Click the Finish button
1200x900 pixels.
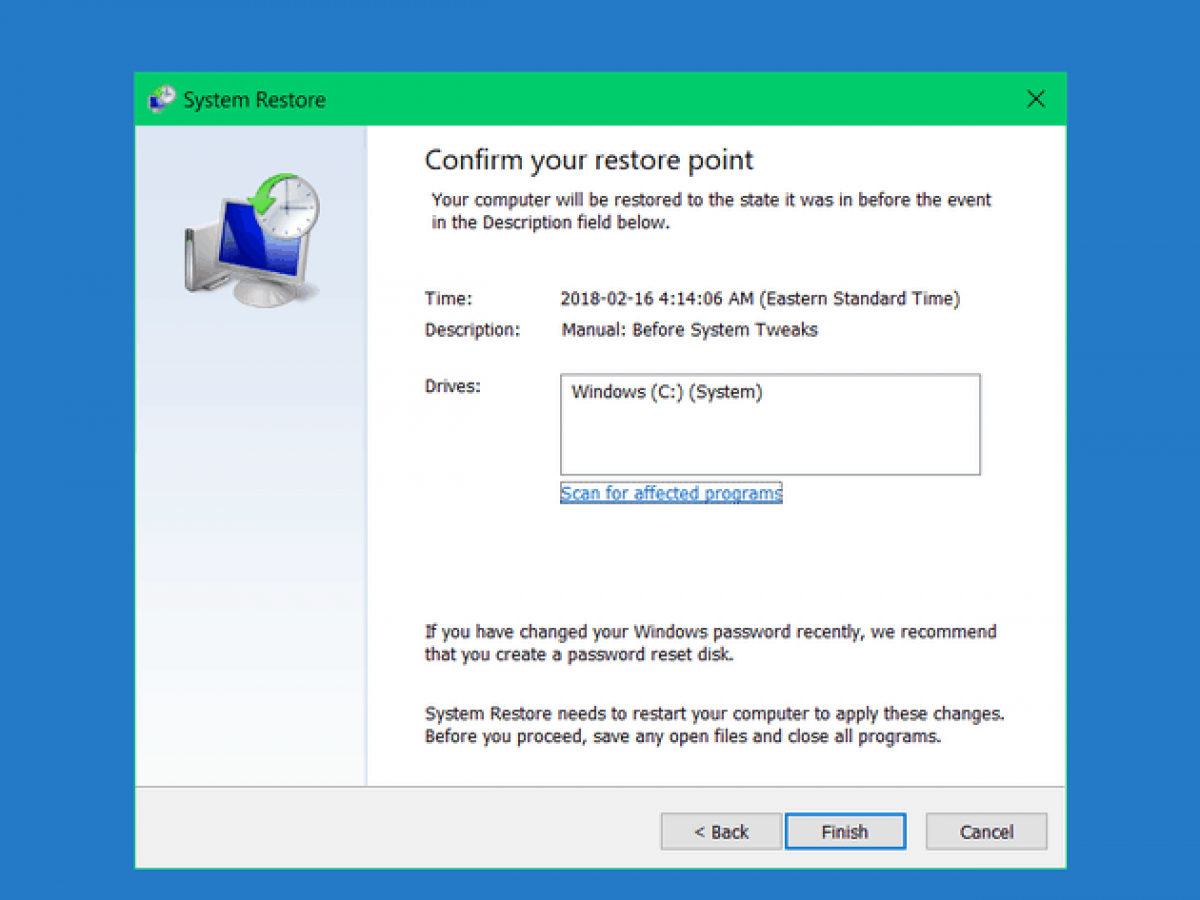(x=845, y=831)
